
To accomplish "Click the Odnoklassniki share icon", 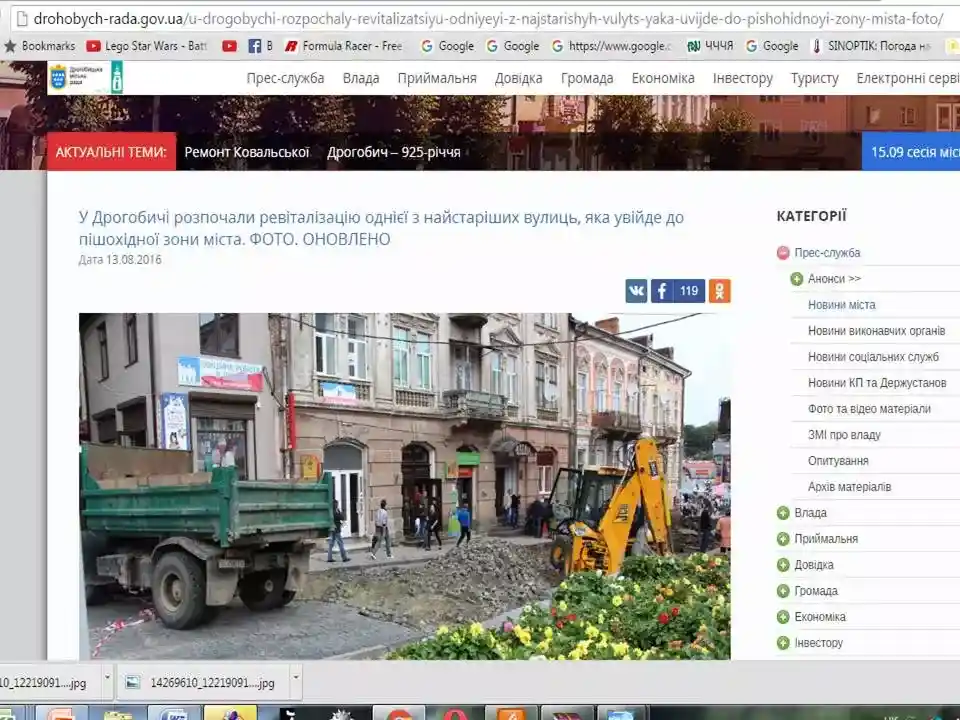I will (x=719, y=291).
